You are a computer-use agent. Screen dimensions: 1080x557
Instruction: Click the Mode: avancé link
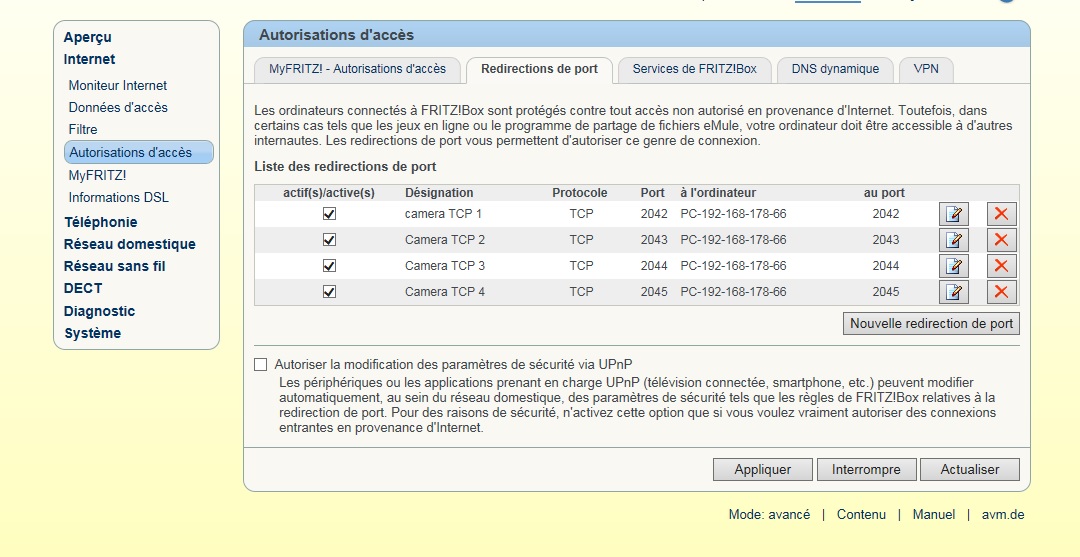pyautogui.click(x=769, y=514)
